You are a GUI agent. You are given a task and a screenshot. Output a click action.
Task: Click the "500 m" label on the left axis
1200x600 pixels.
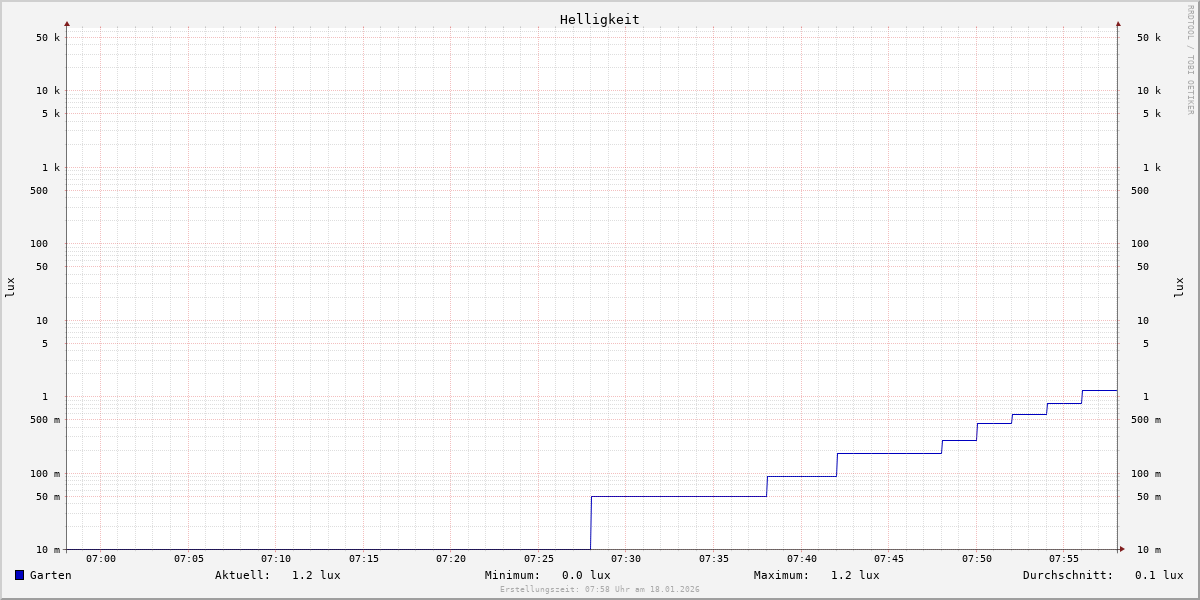tap(45, 420)
